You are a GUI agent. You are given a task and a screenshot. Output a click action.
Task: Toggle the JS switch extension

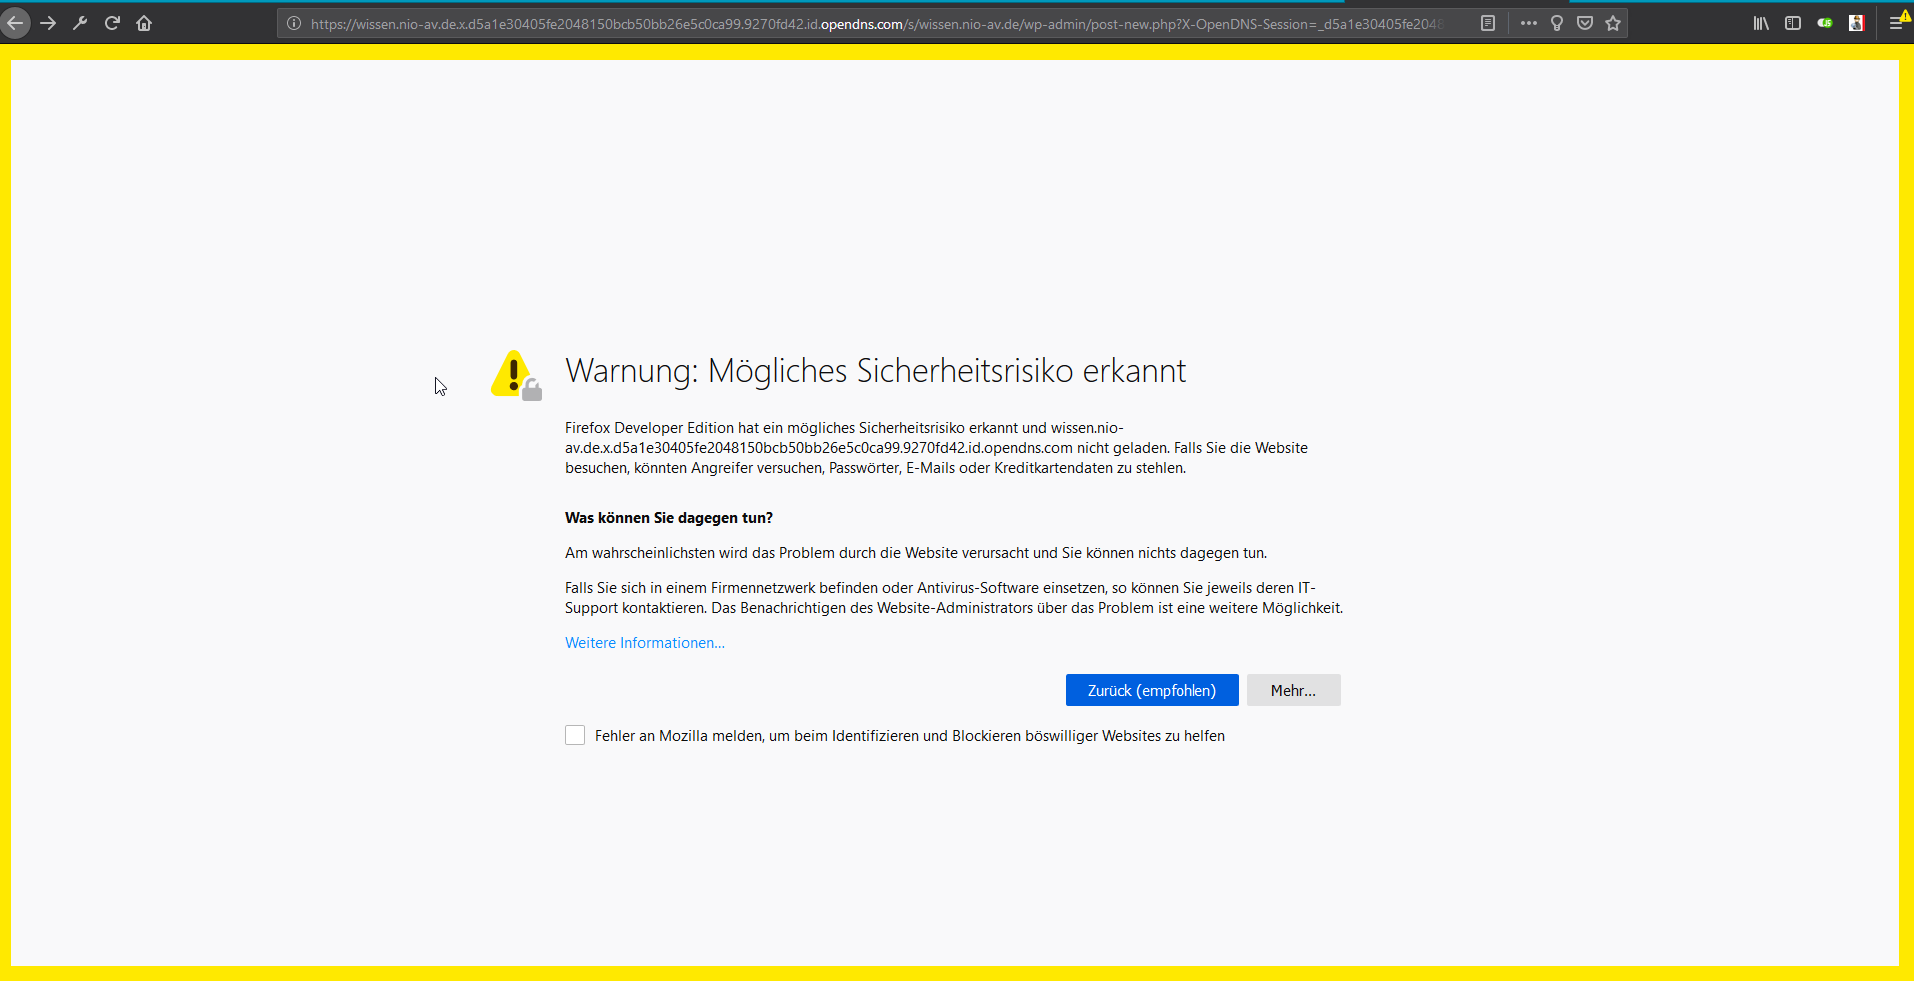(x=1825, y=23)
